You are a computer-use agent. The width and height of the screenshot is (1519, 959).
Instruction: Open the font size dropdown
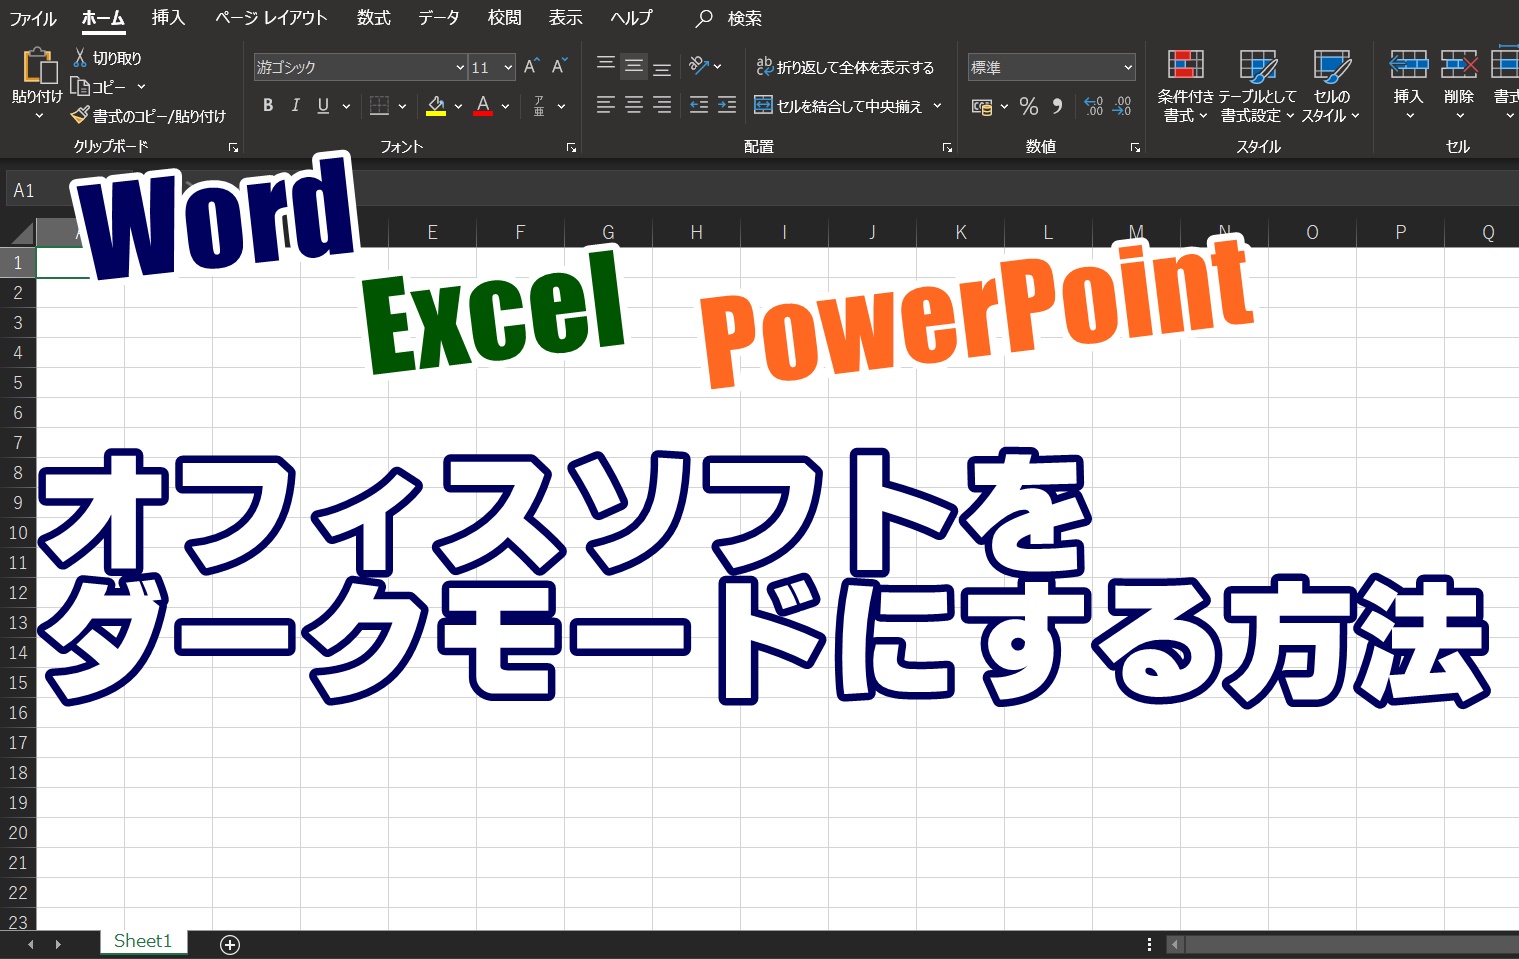(508, 67)
